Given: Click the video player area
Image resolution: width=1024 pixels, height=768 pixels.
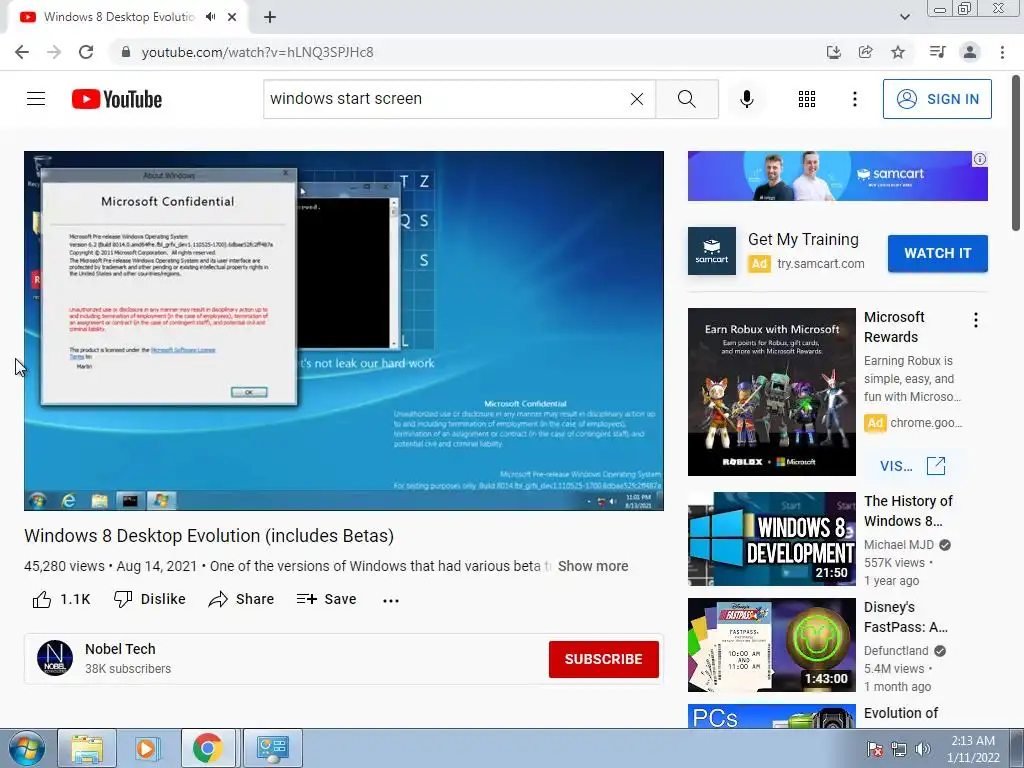Looking at the screenshot, I should tap(344, 330).
